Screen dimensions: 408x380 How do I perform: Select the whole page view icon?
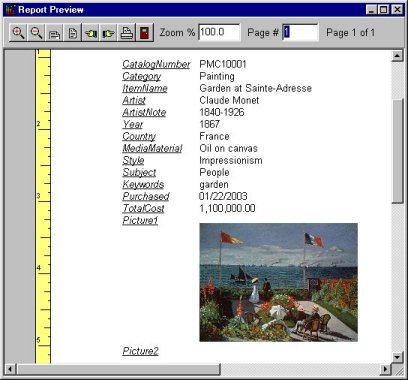[72, 33]
